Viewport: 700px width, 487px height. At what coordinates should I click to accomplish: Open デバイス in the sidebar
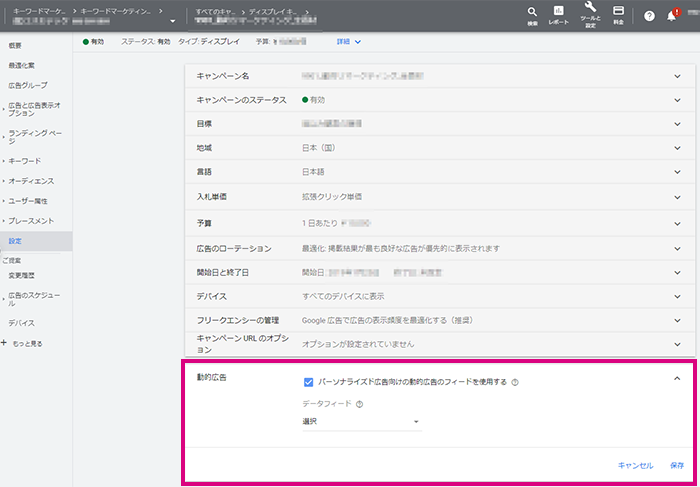click(21, 323)
